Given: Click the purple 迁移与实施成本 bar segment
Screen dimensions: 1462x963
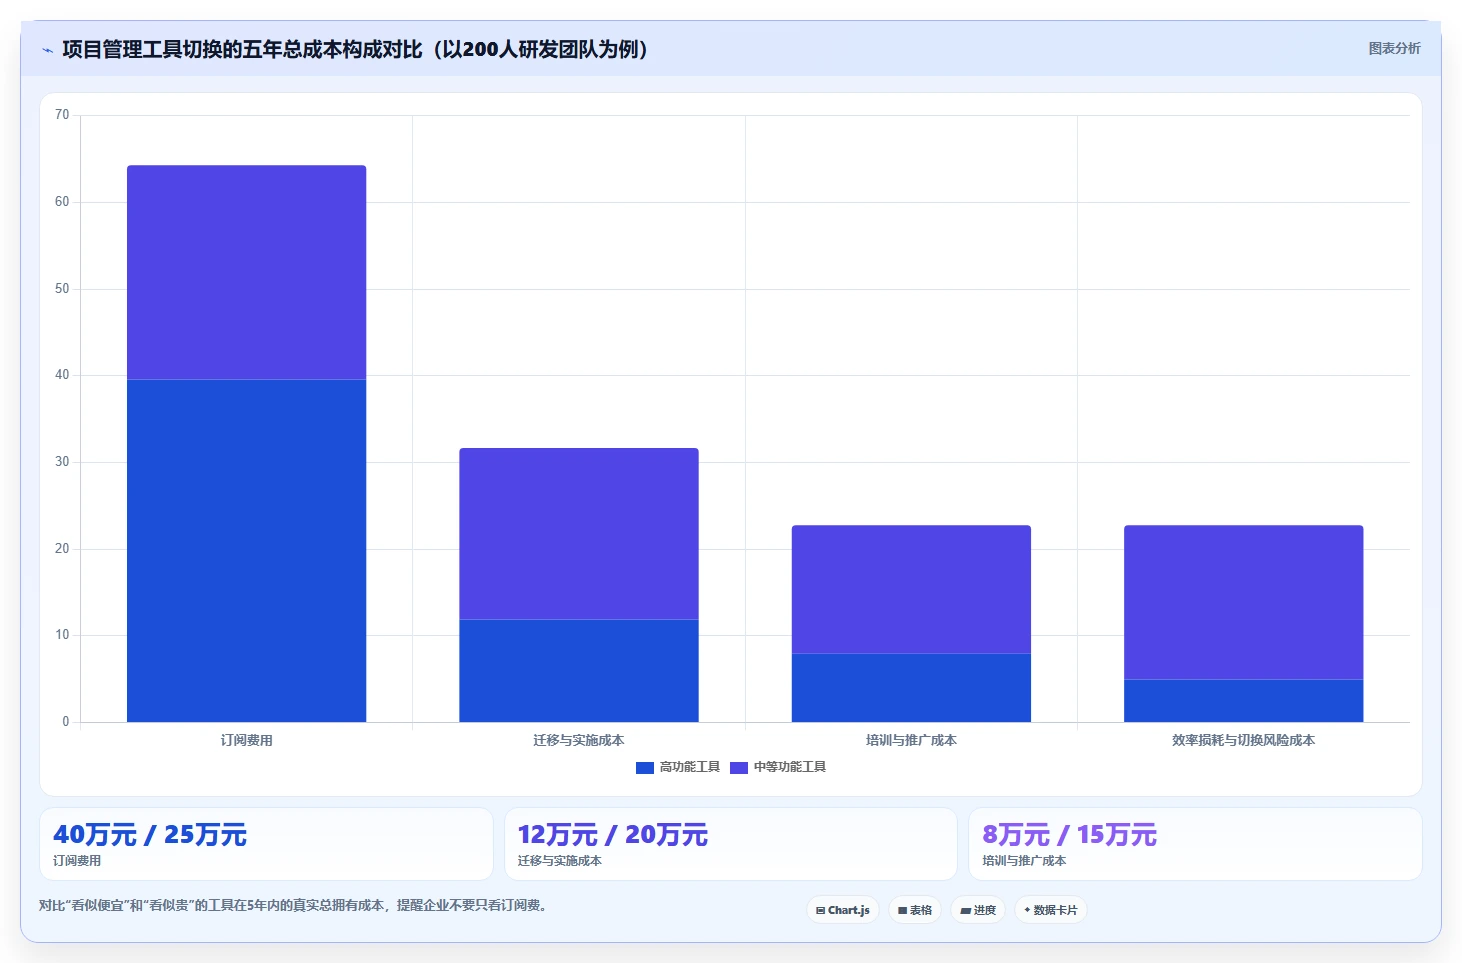Looking at the screenshot, I should [x=579, y=534].
